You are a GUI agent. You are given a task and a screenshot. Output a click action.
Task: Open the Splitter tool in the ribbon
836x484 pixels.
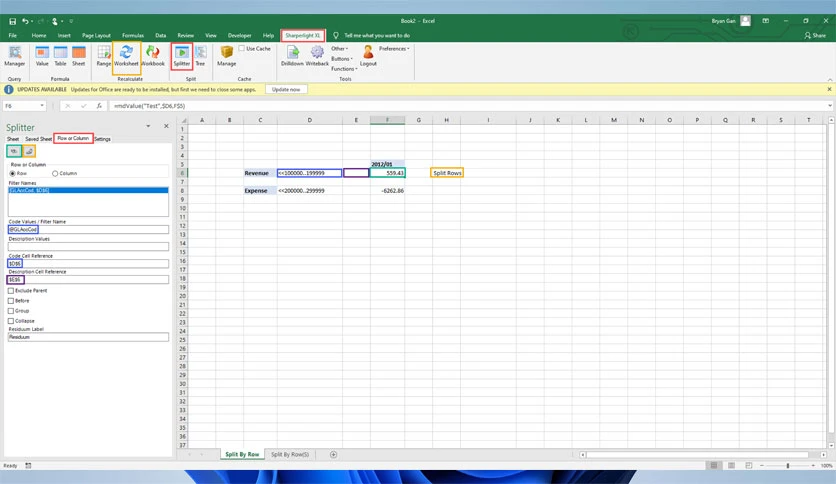pyautogui.click(x=182, y=55)
